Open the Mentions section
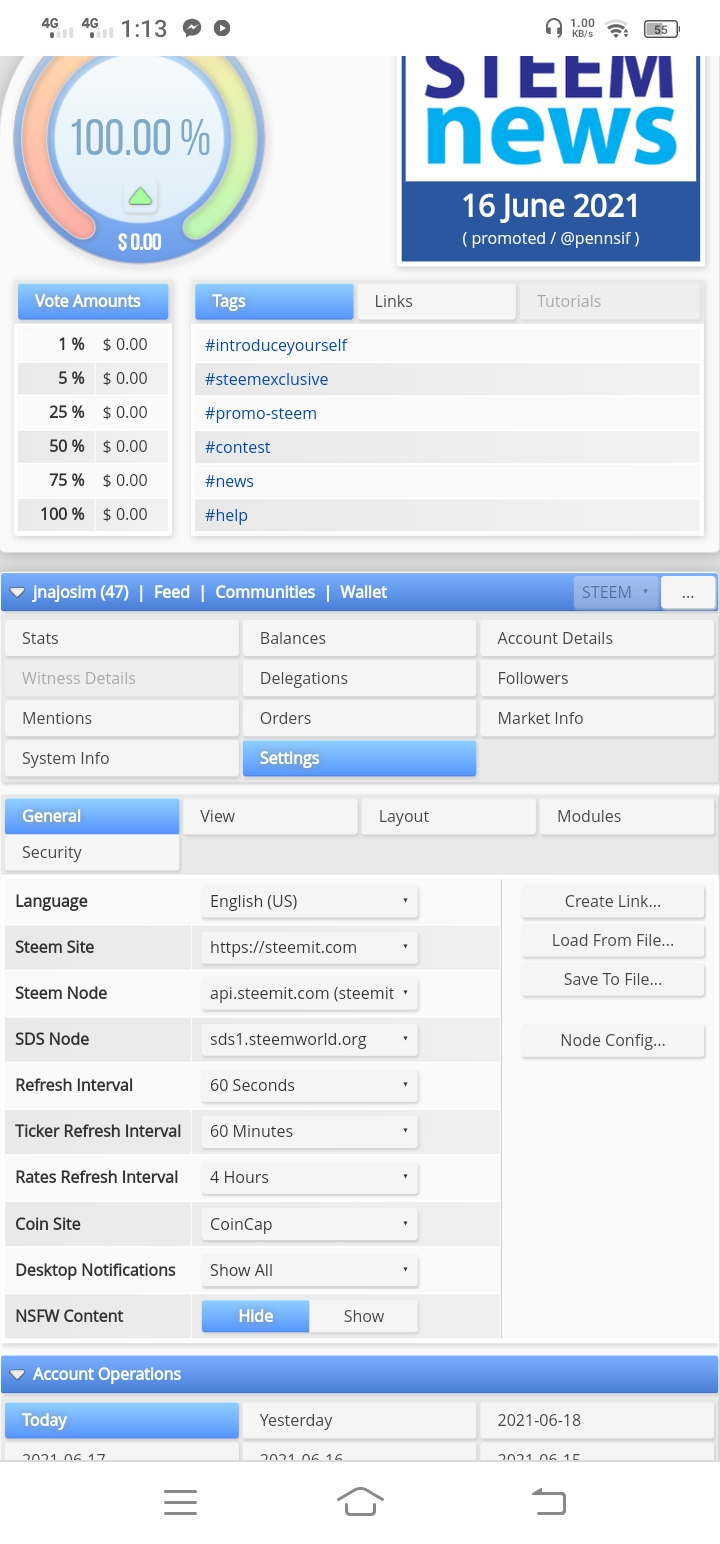Image resolution: width=720 pixels, height=1544 pixels. point(122,718)
